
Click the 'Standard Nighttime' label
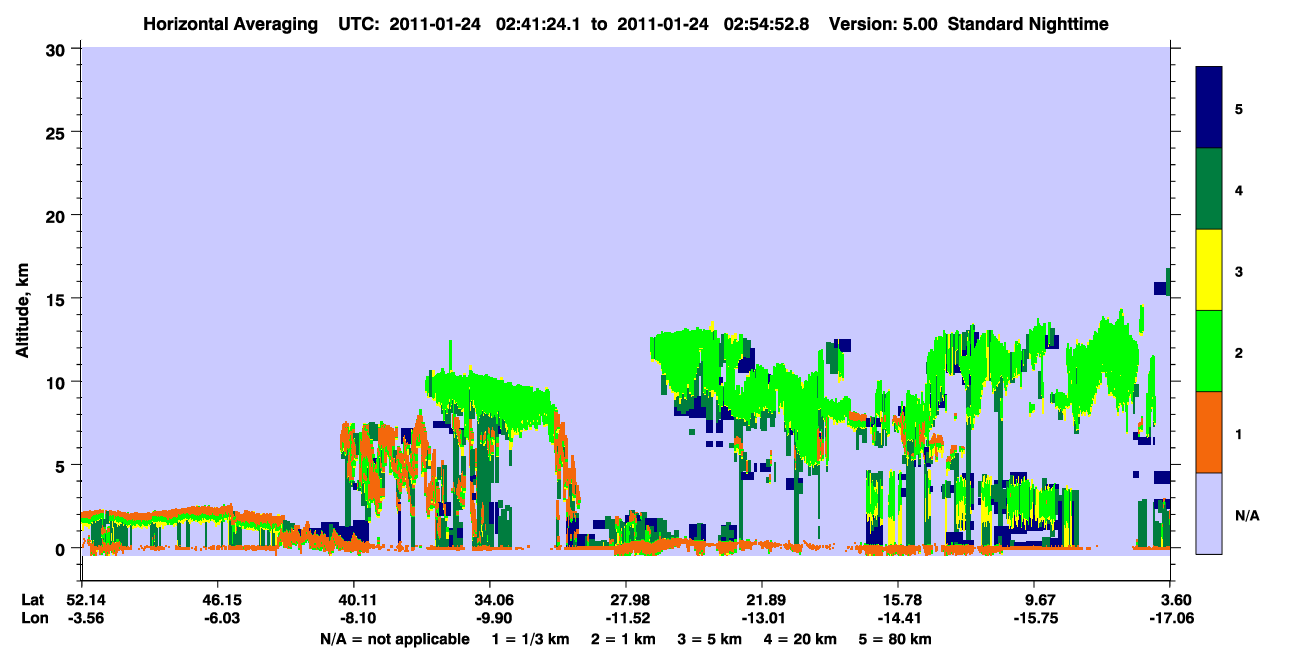click(x=1027, y=23)
